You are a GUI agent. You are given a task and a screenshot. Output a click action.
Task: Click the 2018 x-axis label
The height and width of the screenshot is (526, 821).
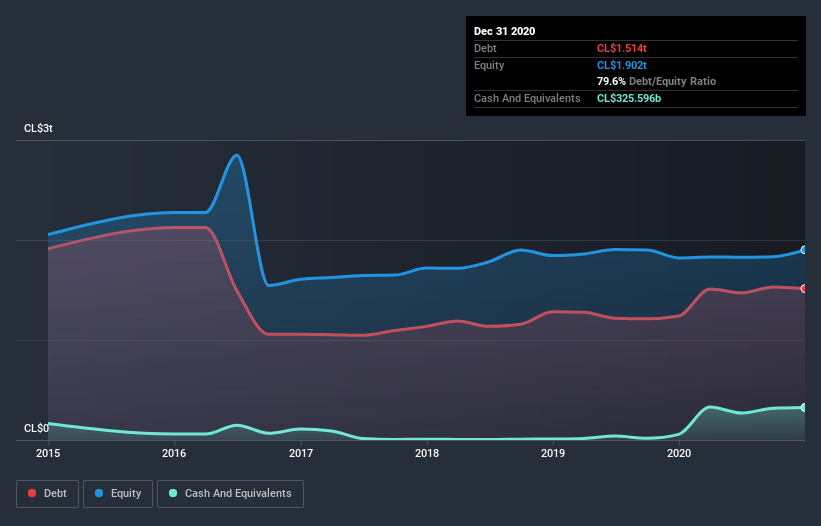(427, 453)
